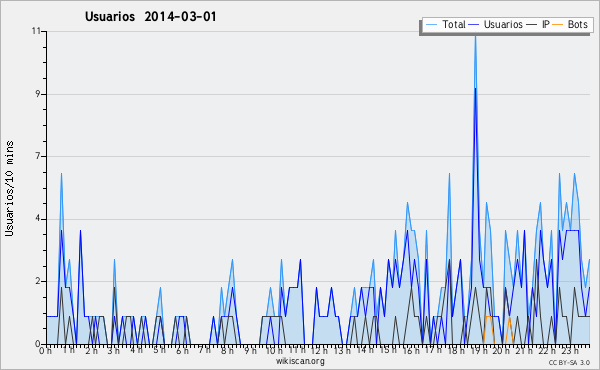The width and height of the screenshot is (600, 370).
Task: Click the x-axis label '10 h'
Action: (x=274, y=350)
